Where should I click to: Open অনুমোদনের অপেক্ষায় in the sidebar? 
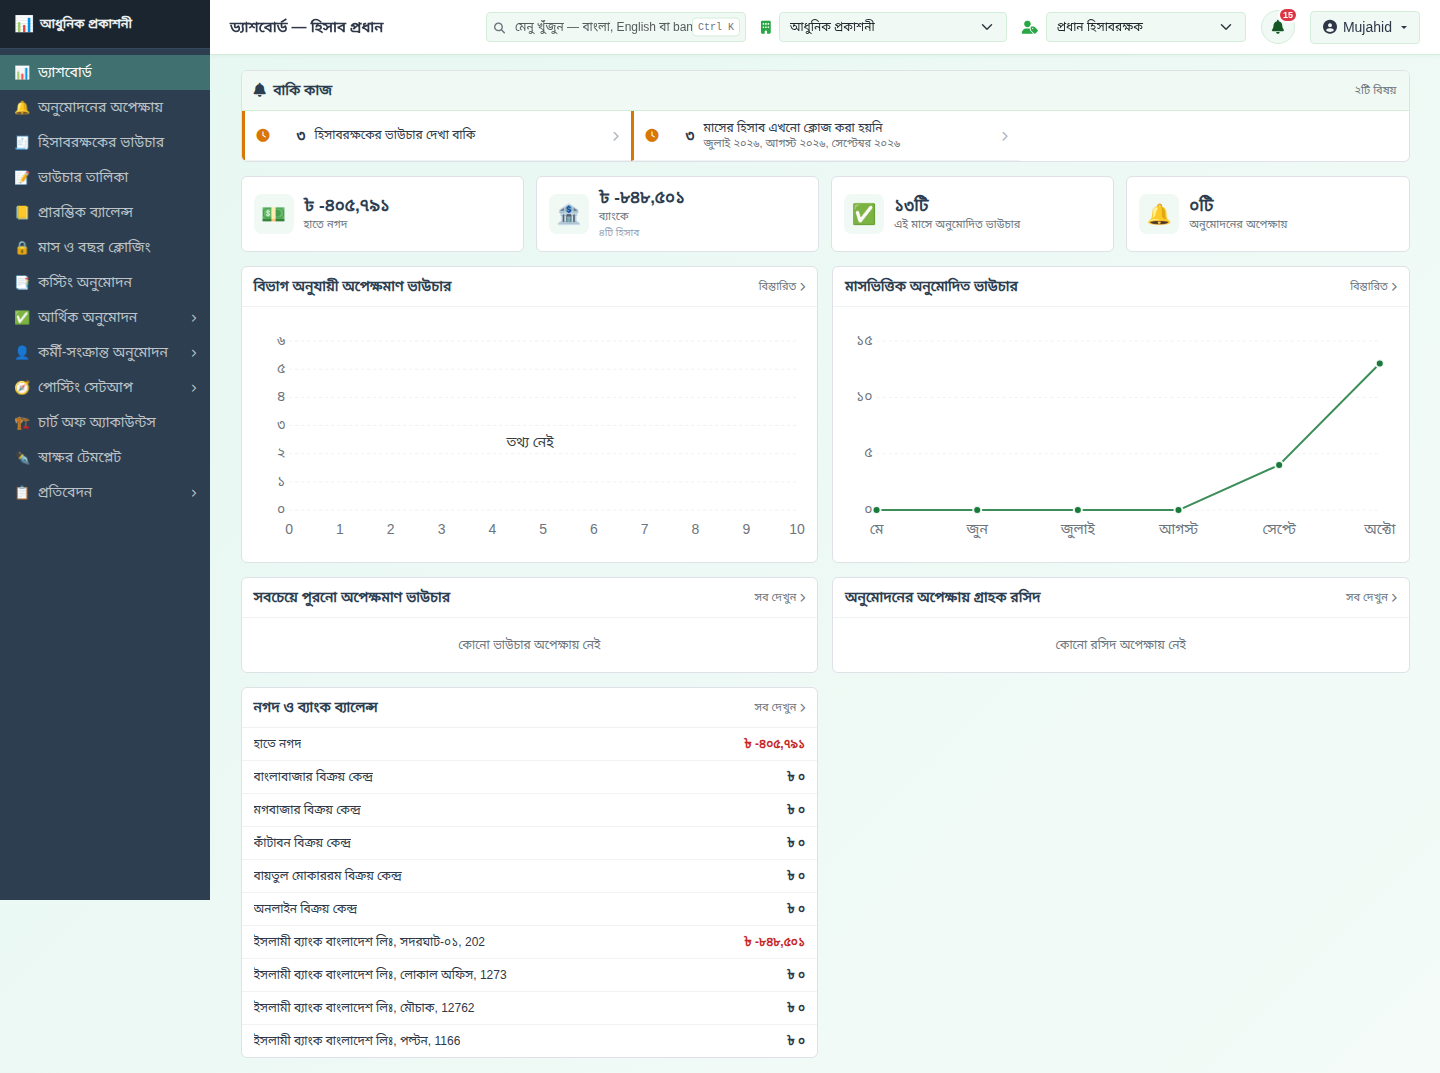(x=105, y=107)
